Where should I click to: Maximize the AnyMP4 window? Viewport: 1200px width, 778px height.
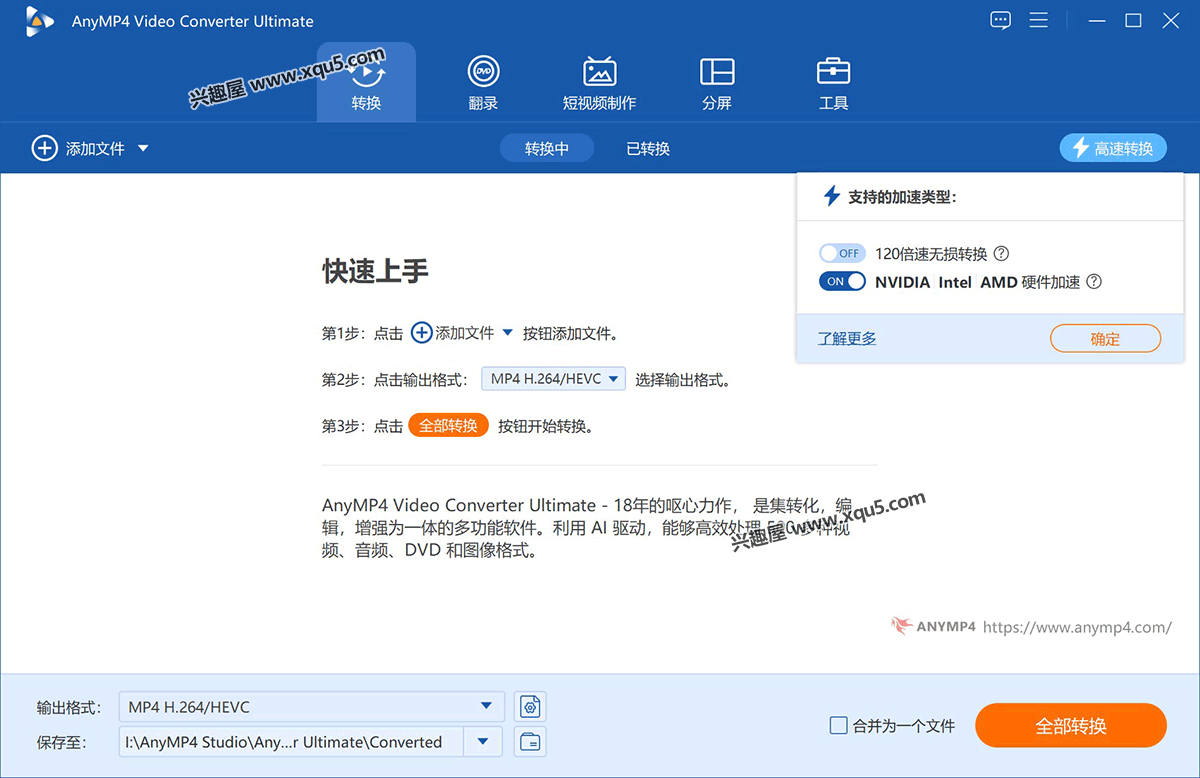[x=1133, y=20]
